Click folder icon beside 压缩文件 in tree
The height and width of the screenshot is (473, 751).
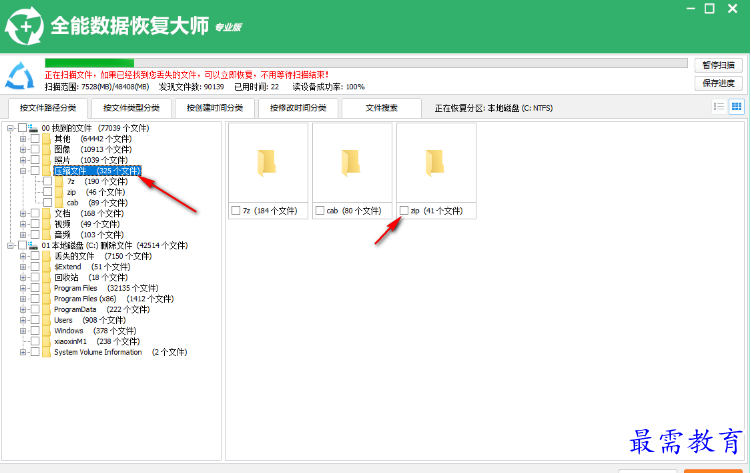46,171
